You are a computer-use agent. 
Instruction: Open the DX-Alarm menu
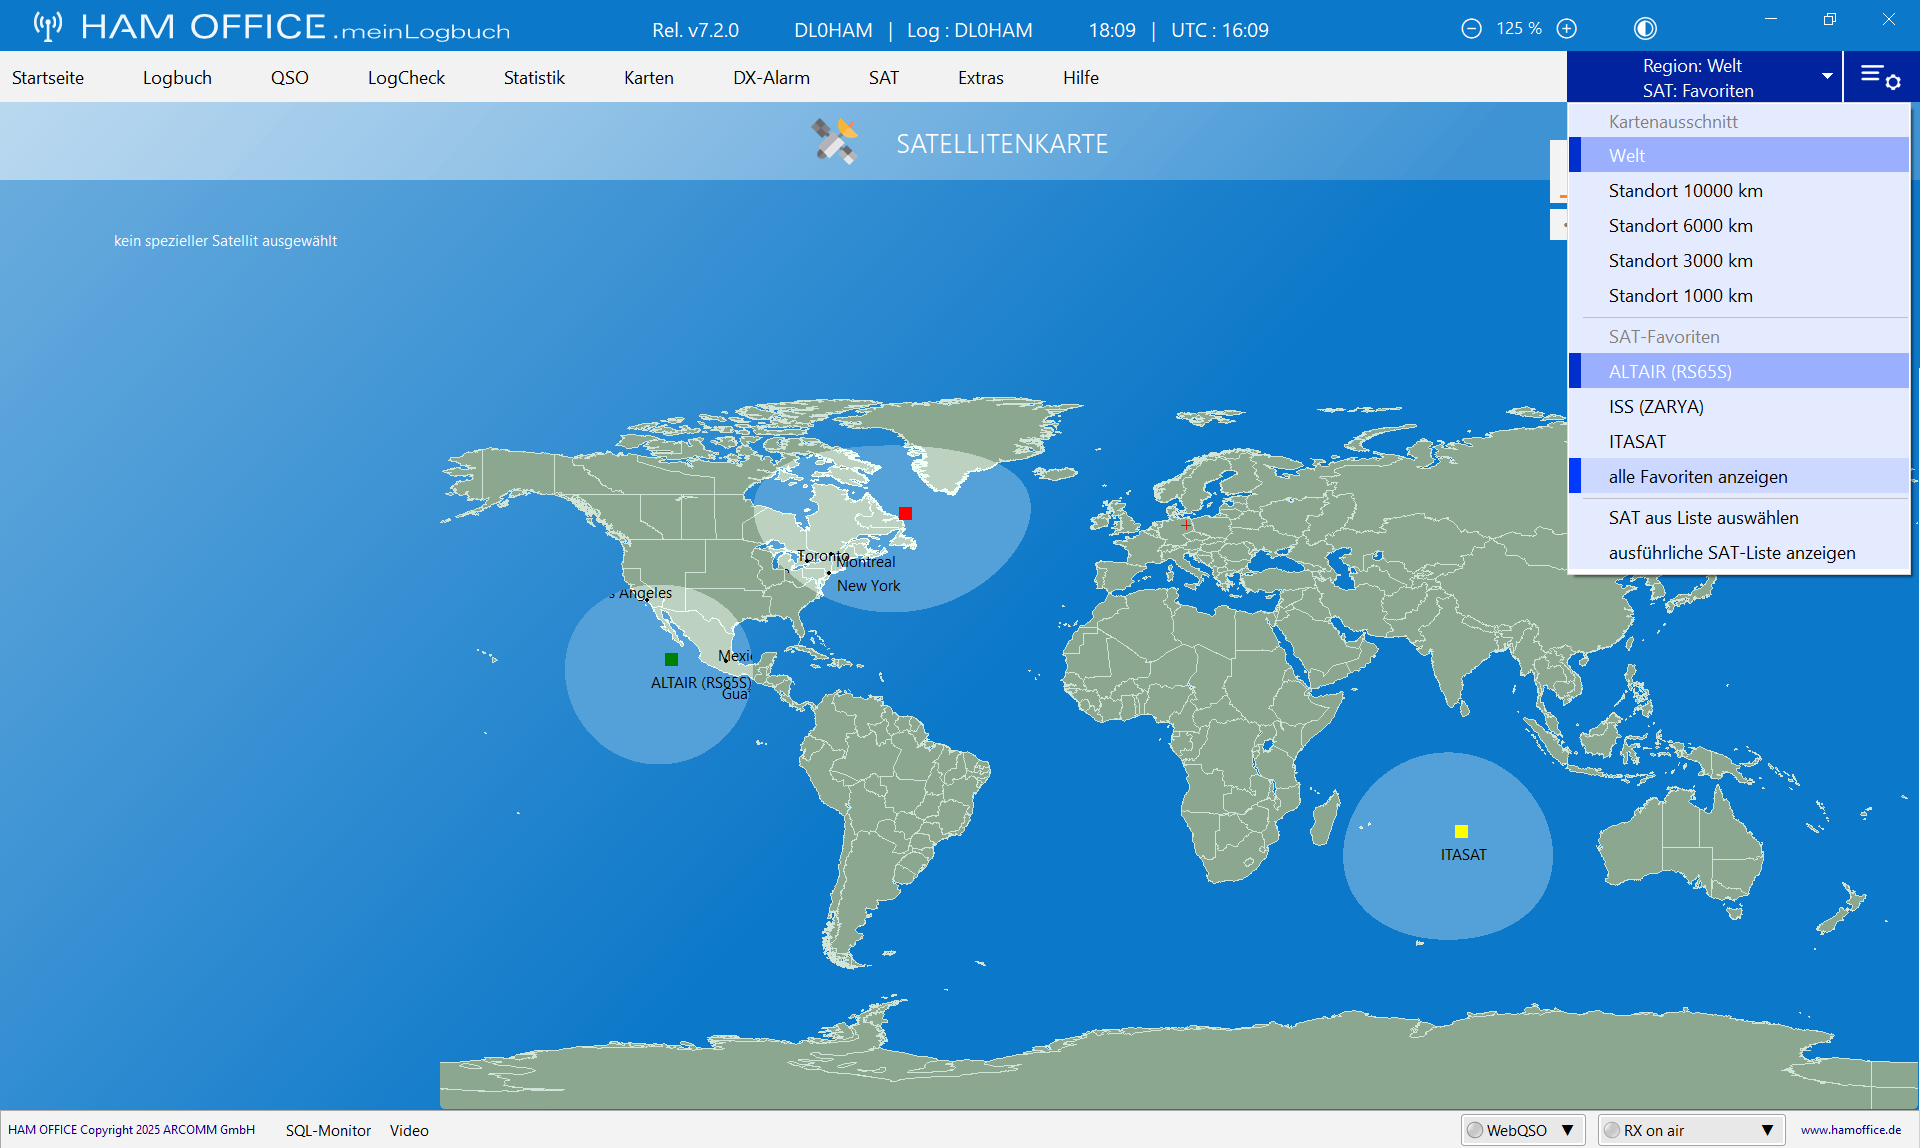point(771,77)
